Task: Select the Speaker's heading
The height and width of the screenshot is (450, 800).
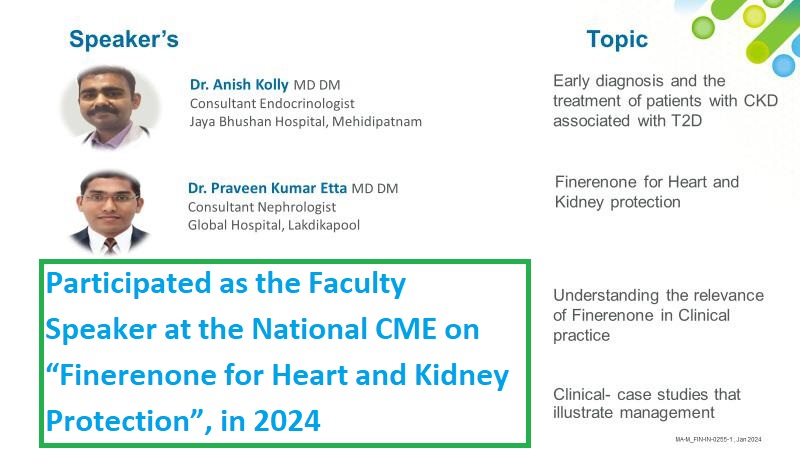Action: (x=124, y=39)
